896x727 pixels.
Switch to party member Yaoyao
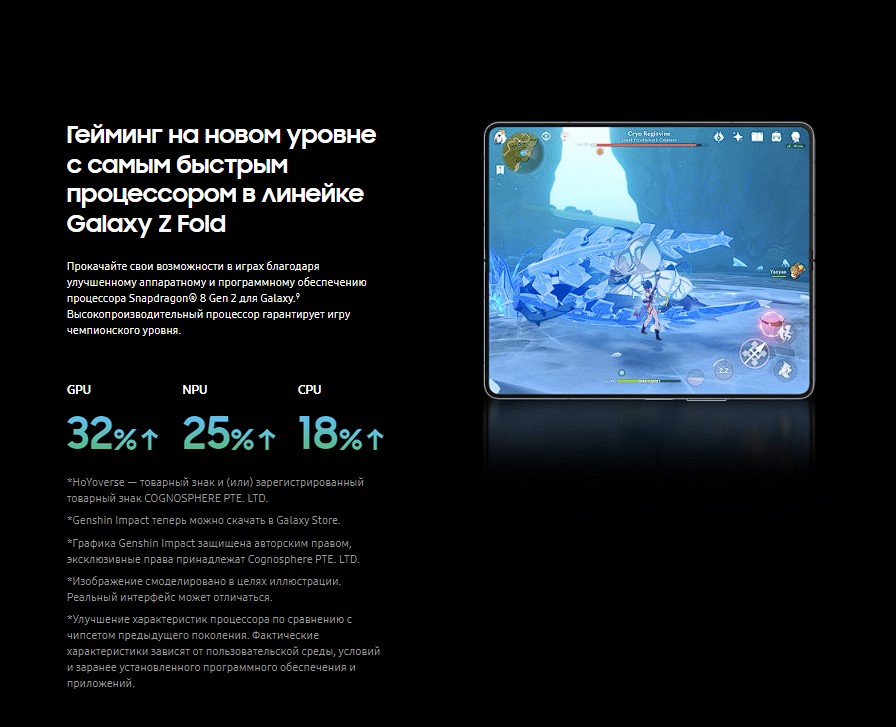tap(789, 270)
